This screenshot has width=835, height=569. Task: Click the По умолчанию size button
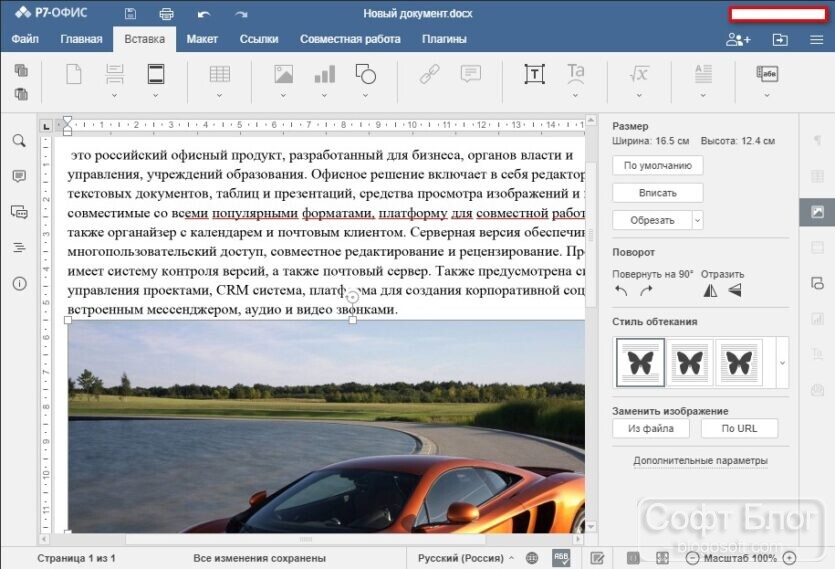658,165
